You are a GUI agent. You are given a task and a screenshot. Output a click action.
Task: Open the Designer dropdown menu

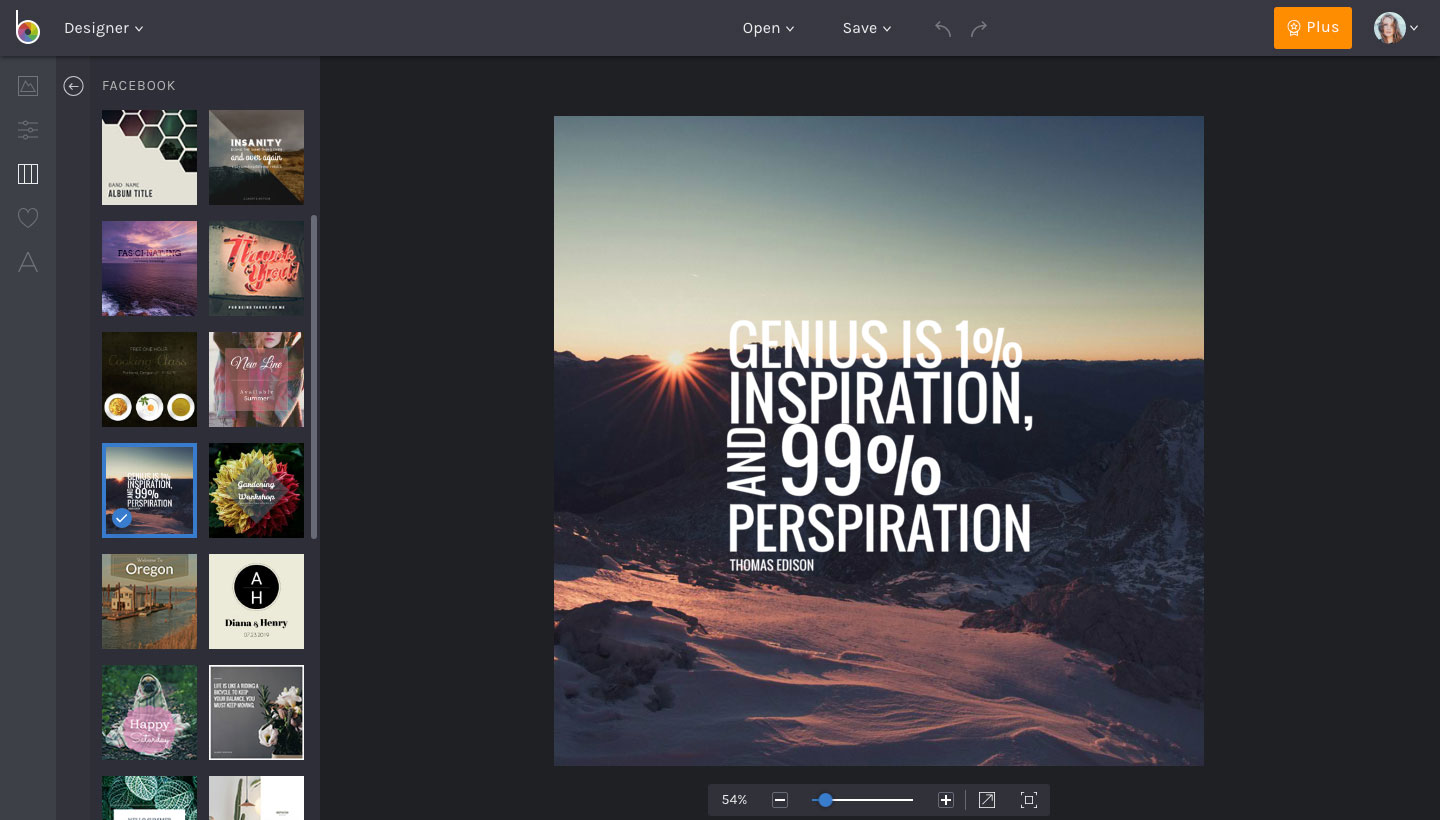click(x=104, y=28)
